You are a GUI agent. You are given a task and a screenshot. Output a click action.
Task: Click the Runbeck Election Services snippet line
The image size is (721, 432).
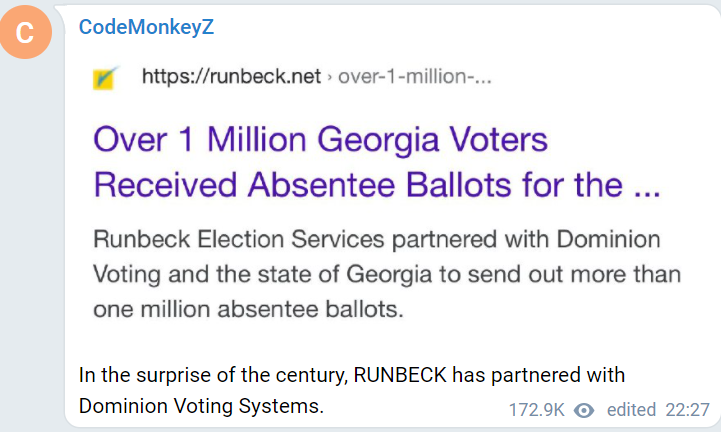click(x=377, y=239)
